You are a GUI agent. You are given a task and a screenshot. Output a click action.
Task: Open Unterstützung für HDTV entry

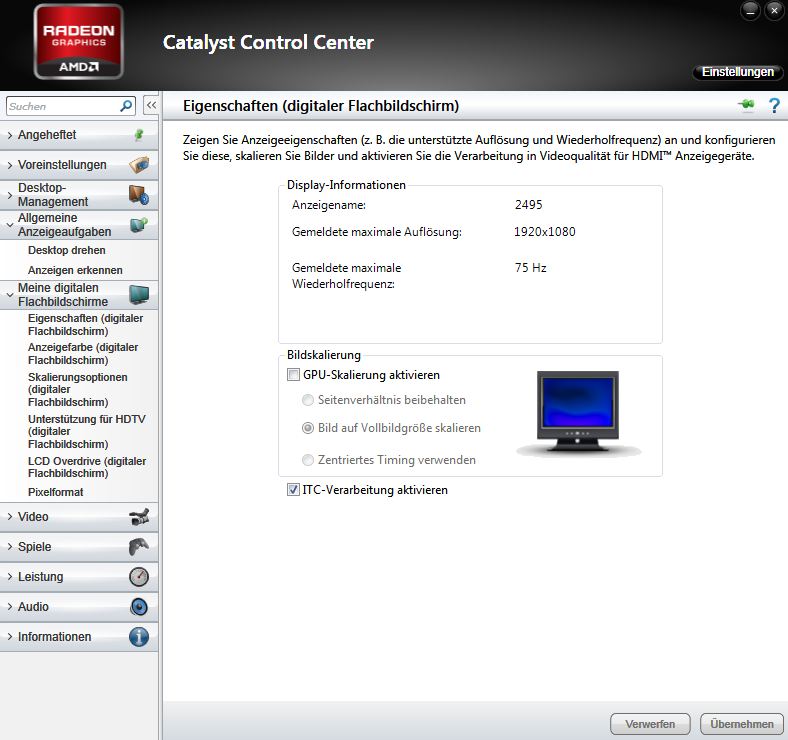(87, 431)
